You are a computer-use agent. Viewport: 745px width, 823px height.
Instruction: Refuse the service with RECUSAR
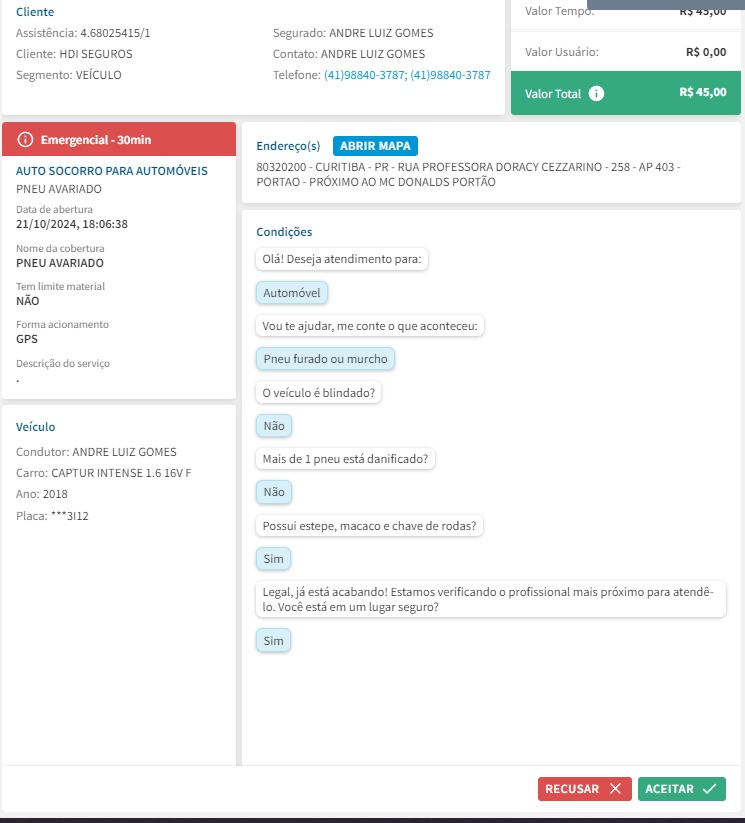coord(584,788)
